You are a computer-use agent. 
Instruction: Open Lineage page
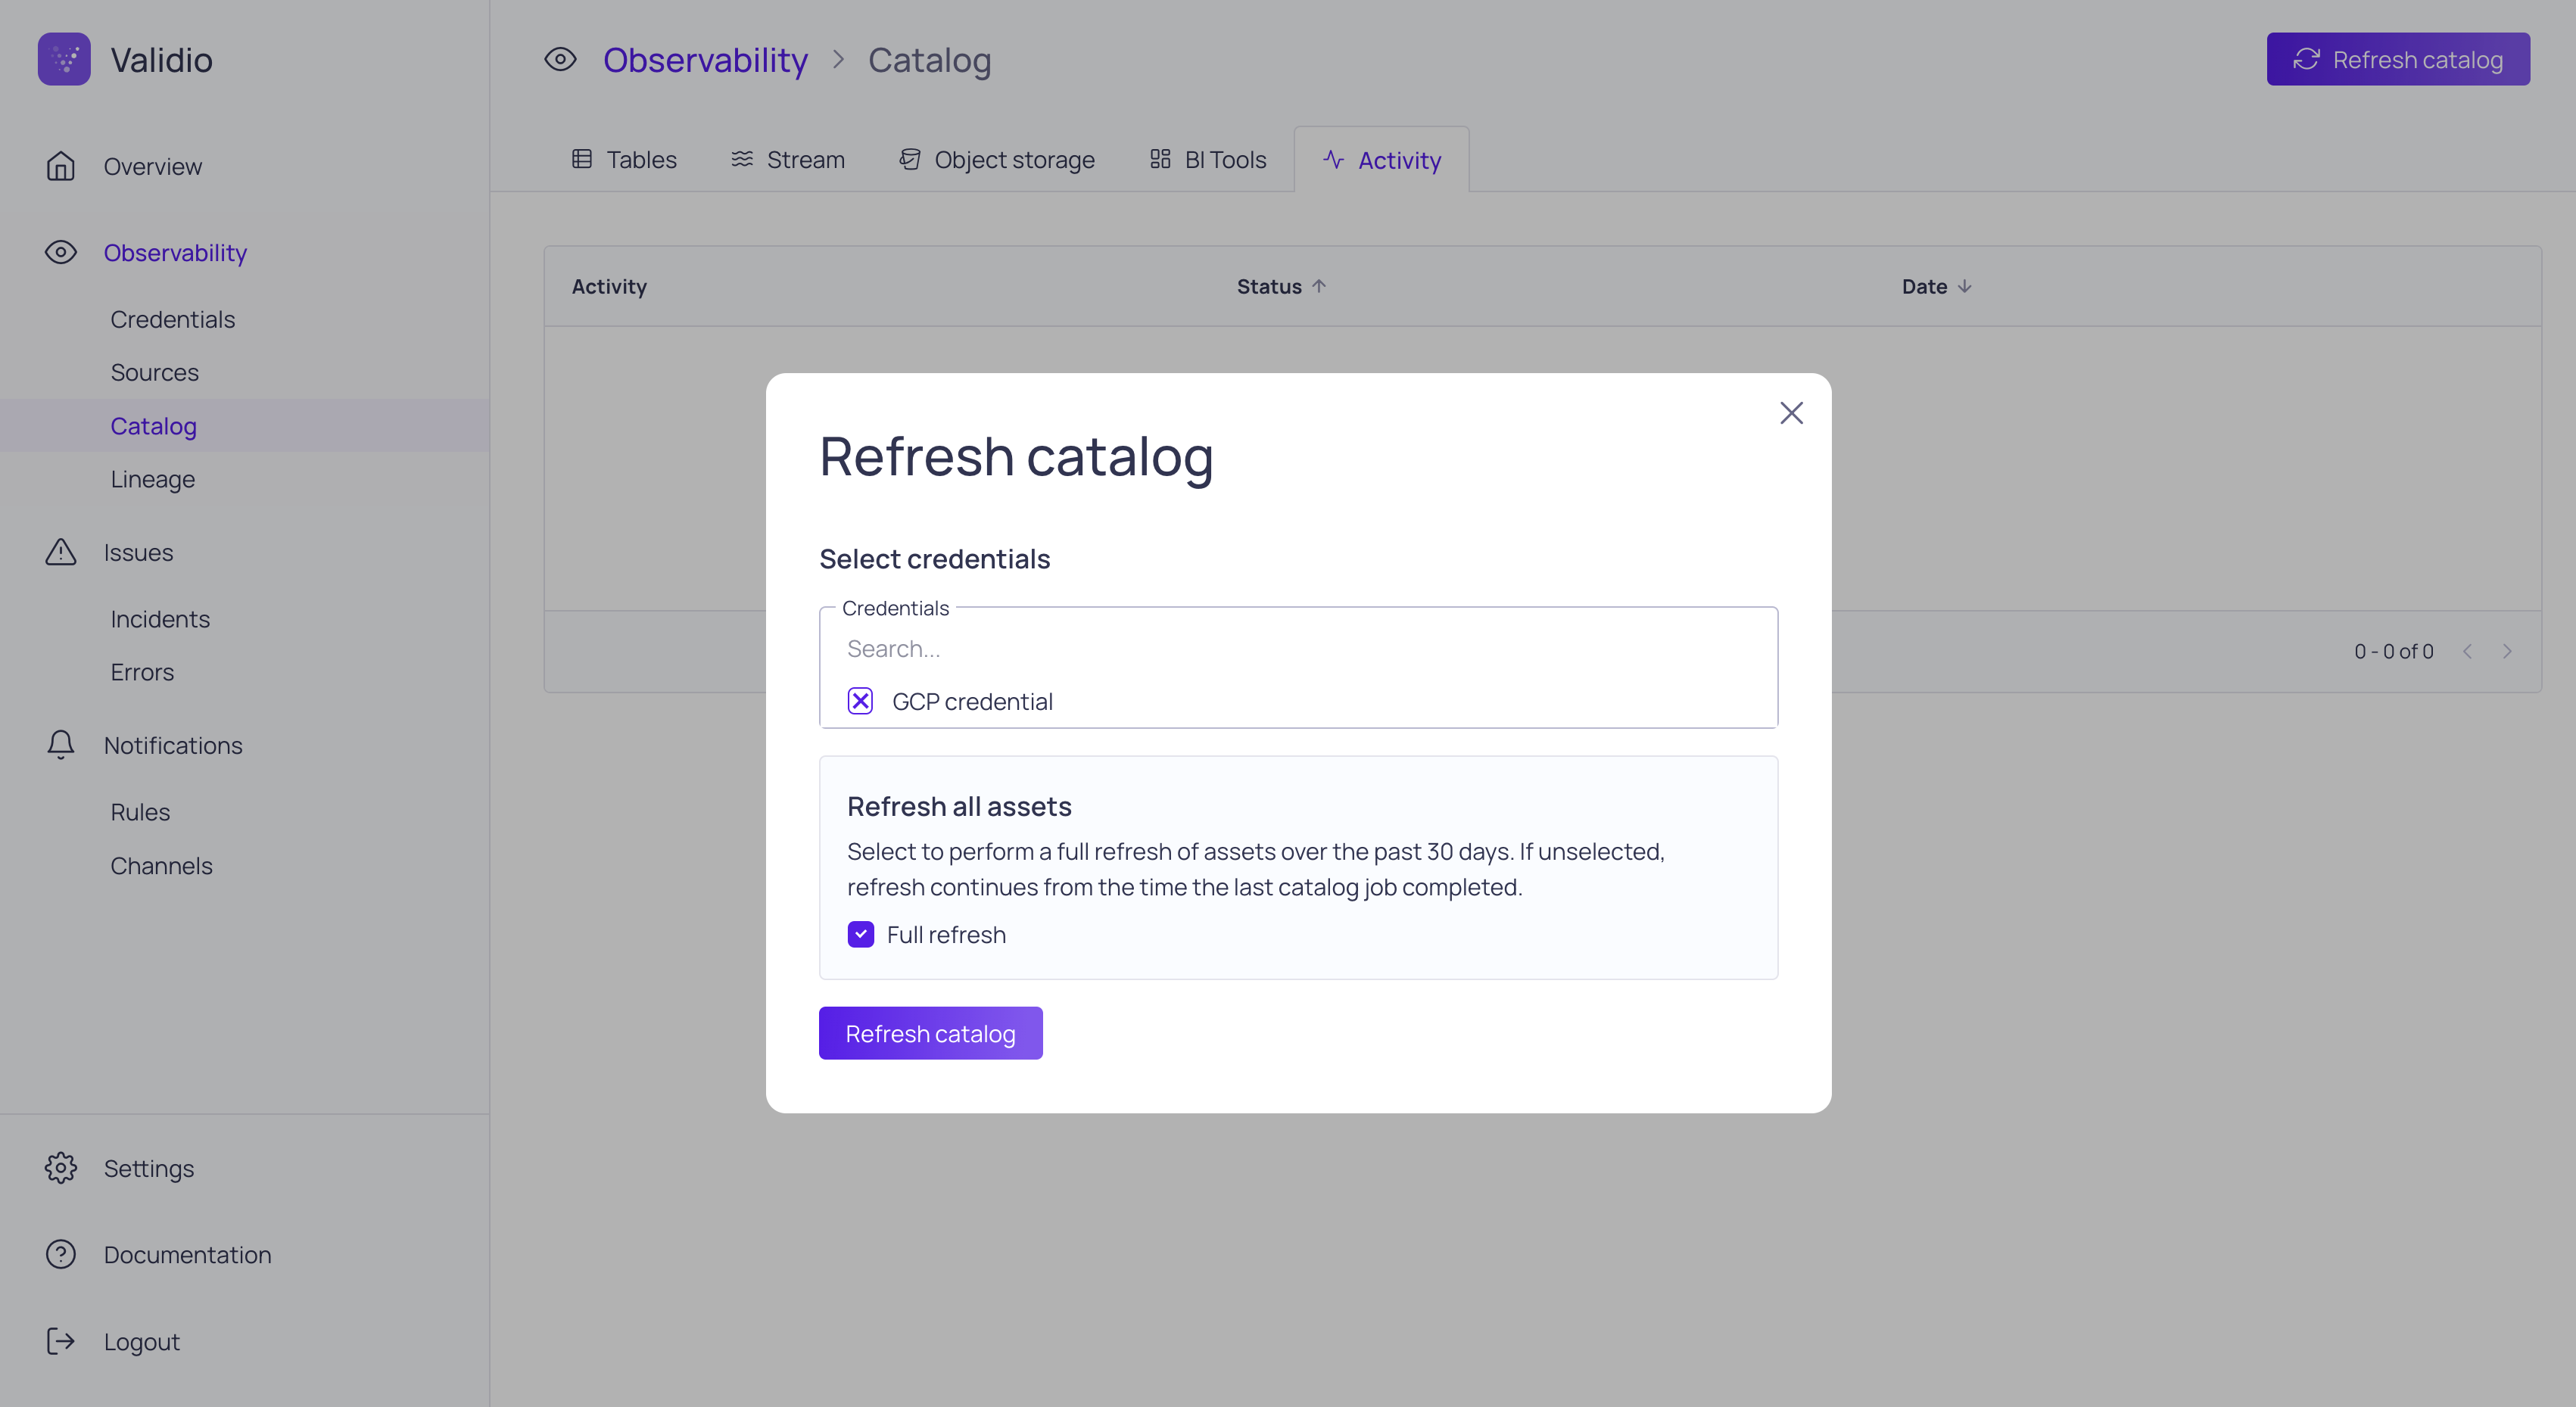coord(153,479)
